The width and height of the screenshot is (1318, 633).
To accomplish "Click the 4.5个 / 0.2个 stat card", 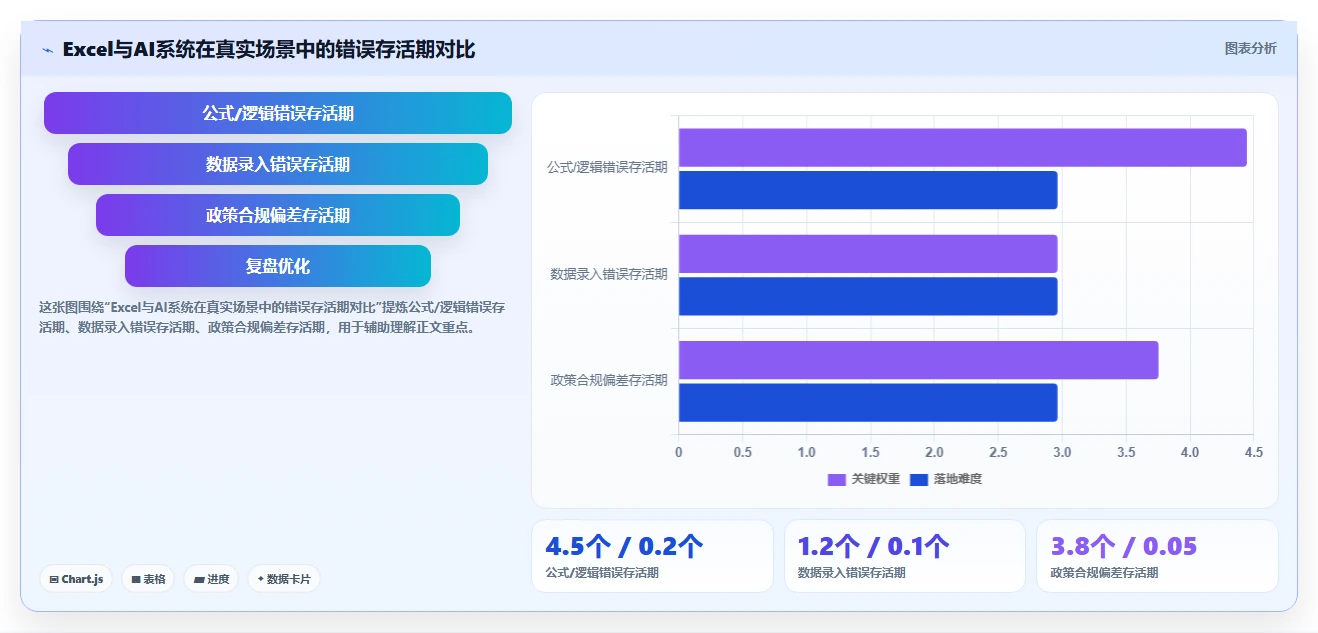I will [652, 556].
